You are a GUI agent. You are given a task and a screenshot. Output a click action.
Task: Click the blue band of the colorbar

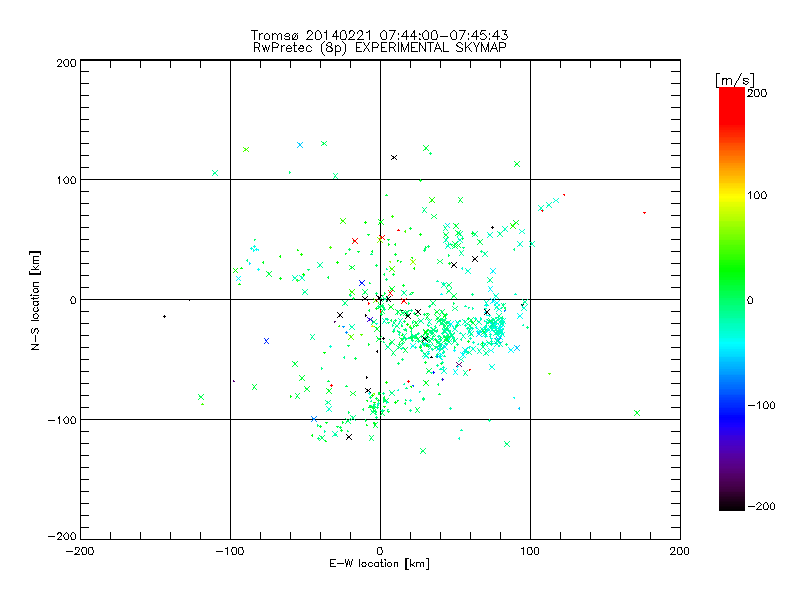tap(732, 413)
